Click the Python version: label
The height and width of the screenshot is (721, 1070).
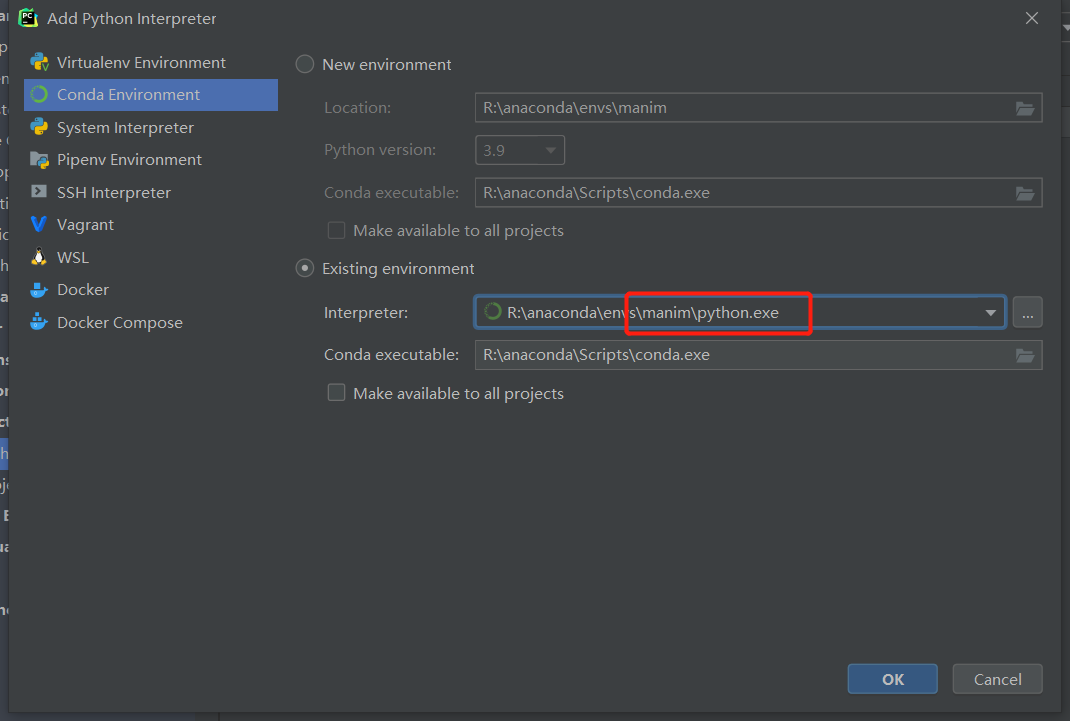380,150
